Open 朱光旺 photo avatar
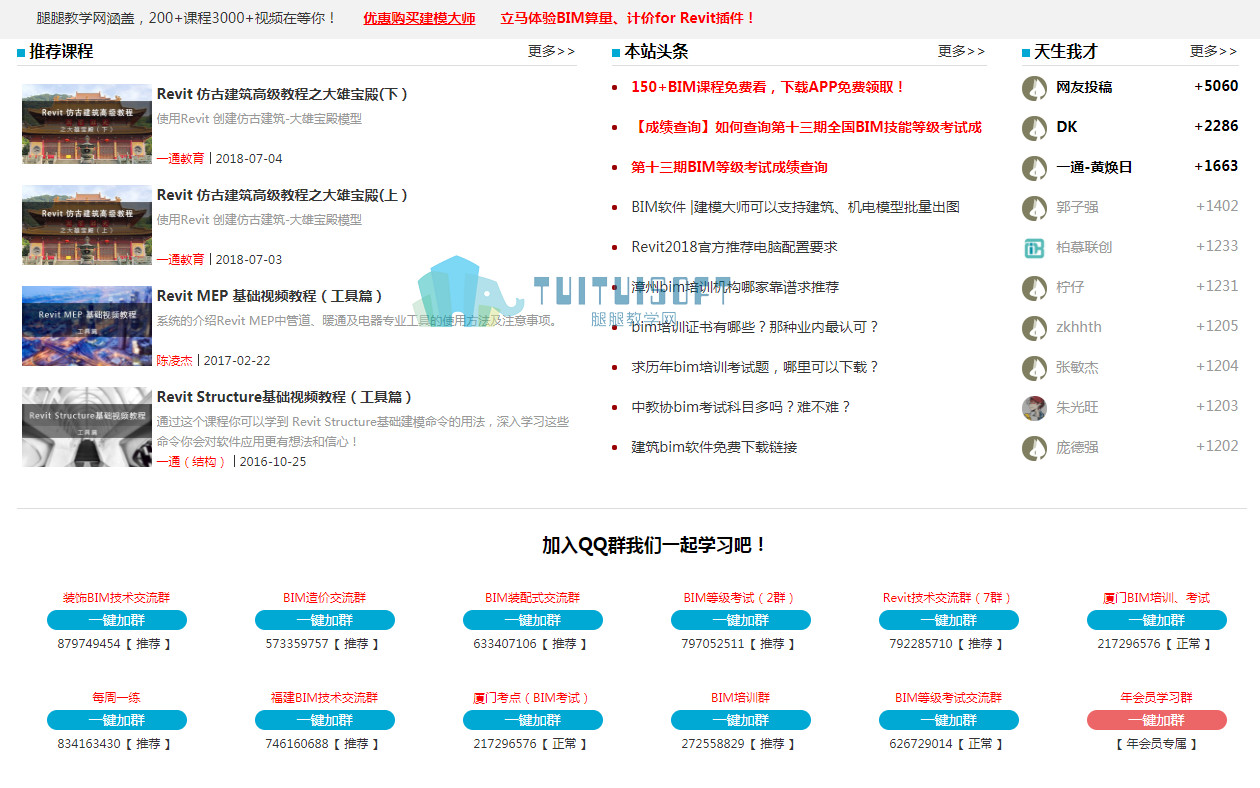Screen dimensions: 1260x788 coord(1034,408)
